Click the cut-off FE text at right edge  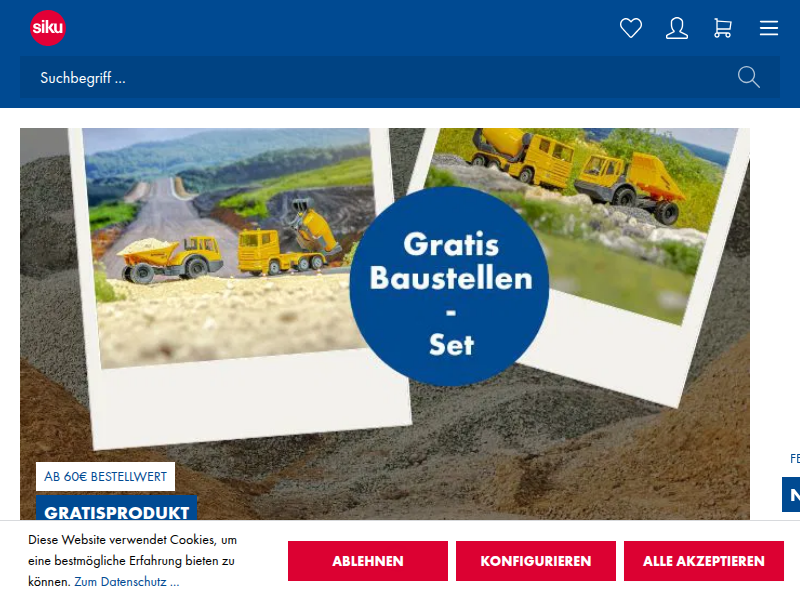click(794, 459)
